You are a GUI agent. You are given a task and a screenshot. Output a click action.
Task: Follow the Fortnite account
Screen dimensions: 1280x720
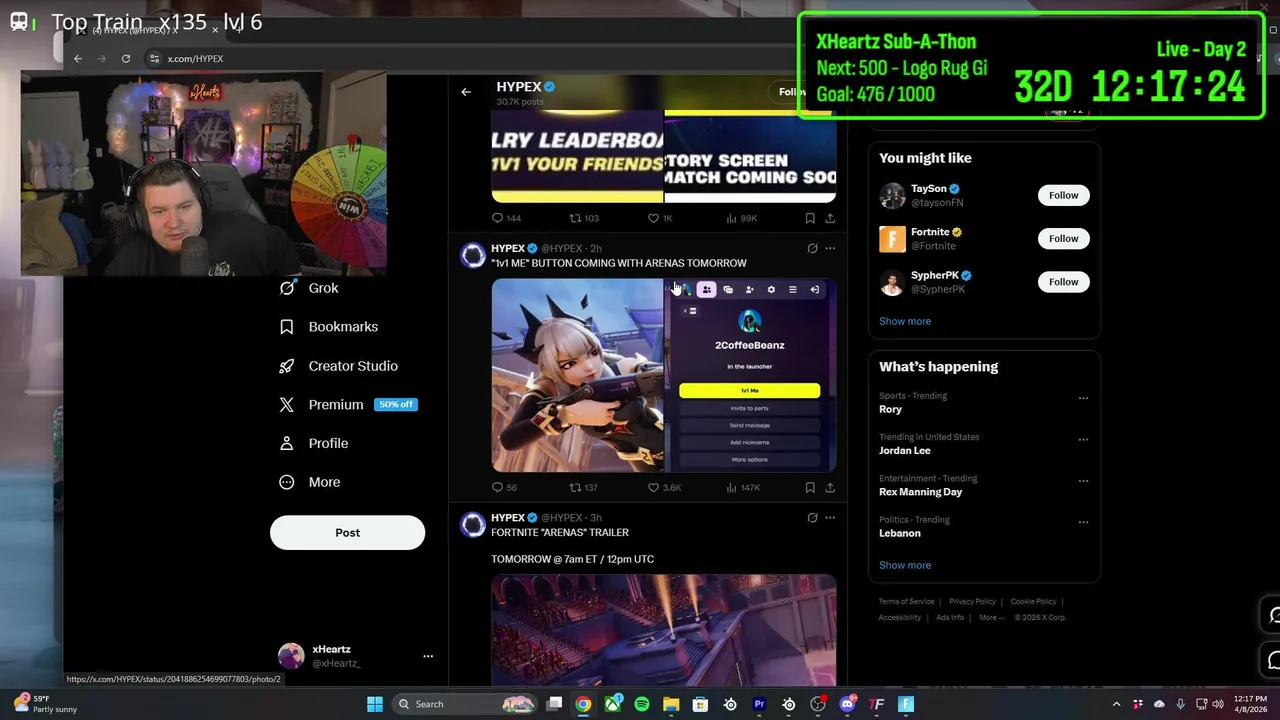tap(1064, 239)
